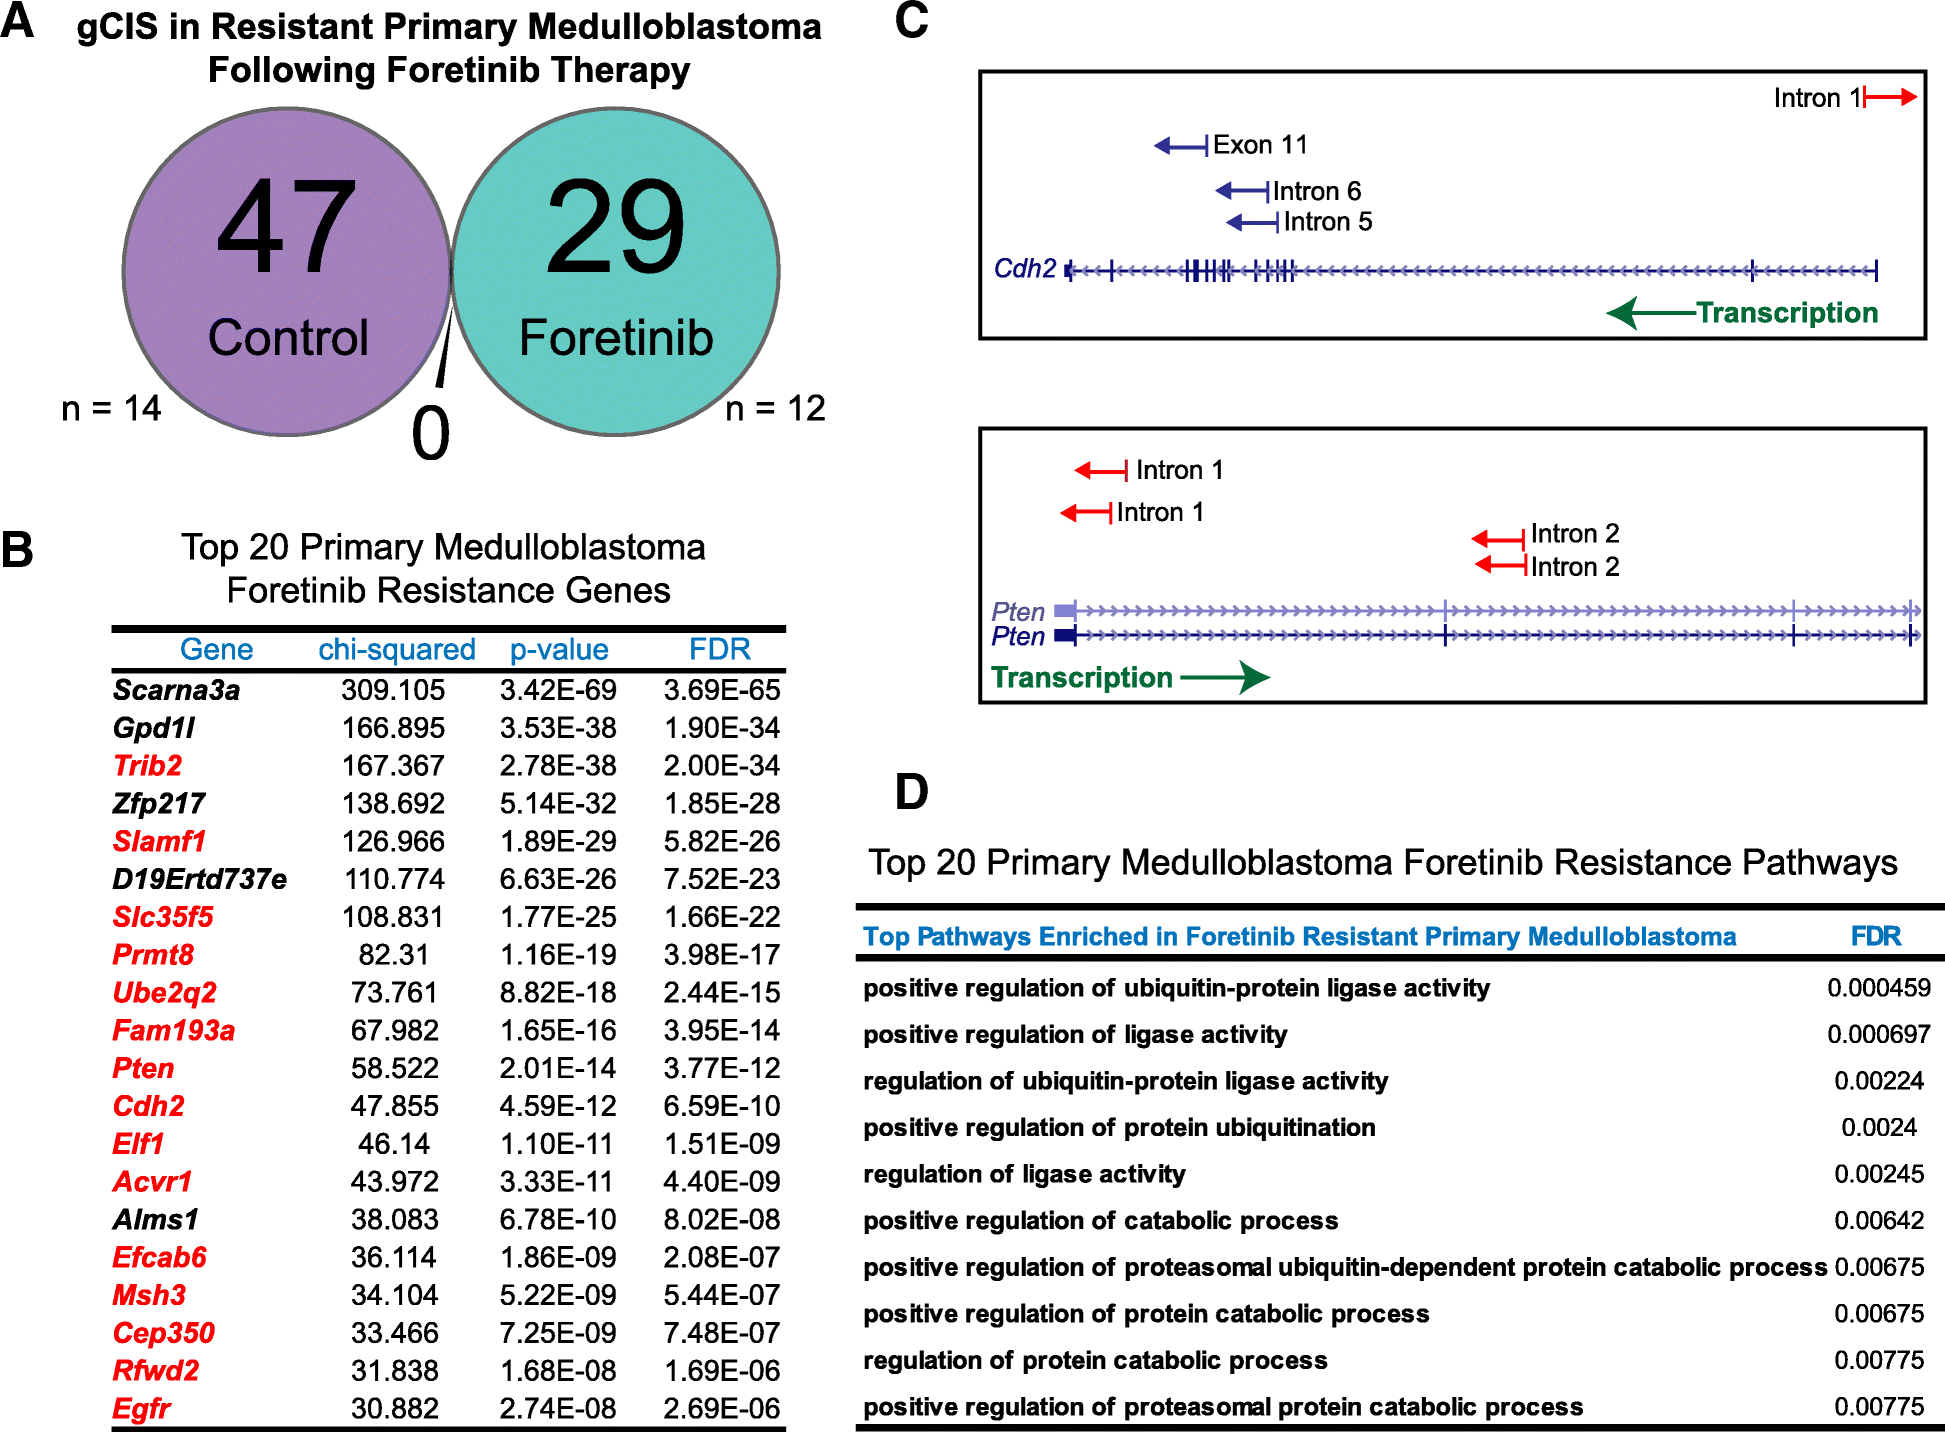
Task: Click pathway FDR value 0.00642
Action: click(1879, 1220)
